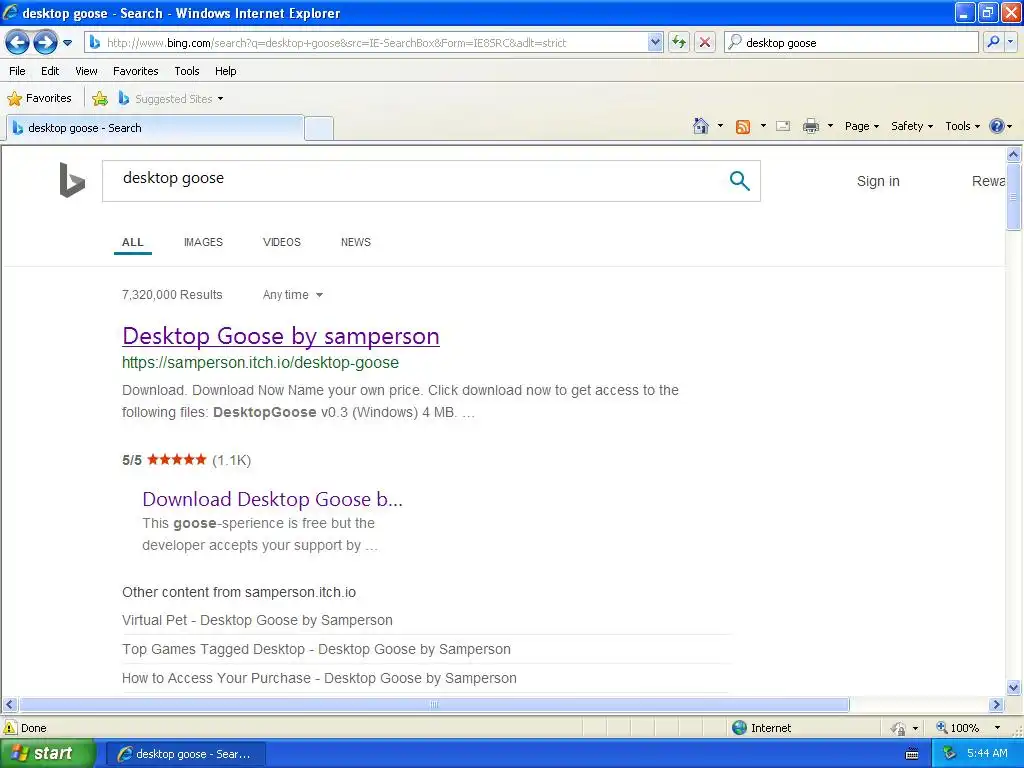Screen dimensions: 1024x768
Task: Expand Home button dropdown arrow
Action: coord(720,126)
